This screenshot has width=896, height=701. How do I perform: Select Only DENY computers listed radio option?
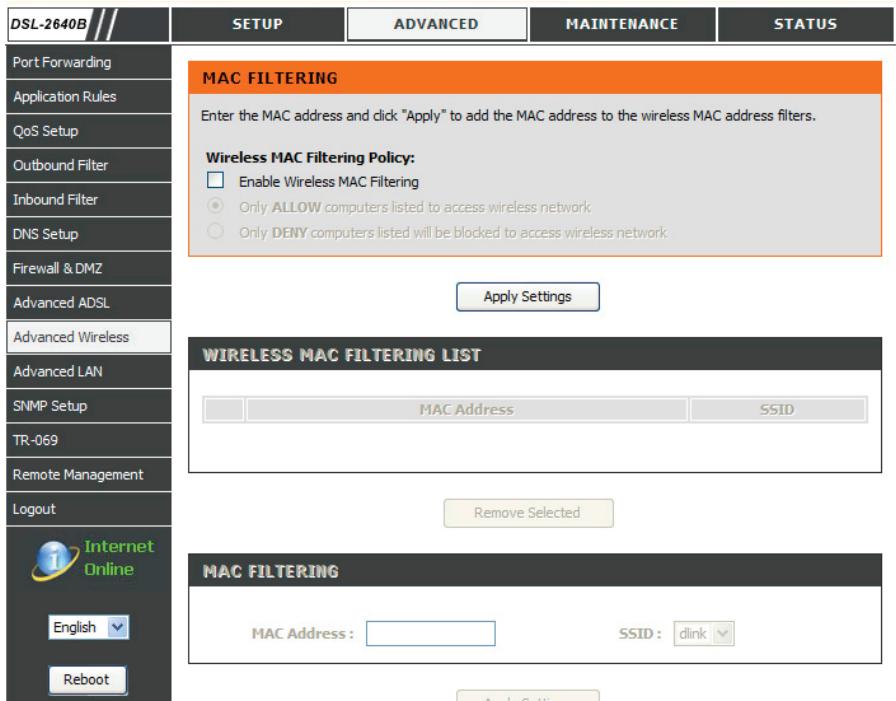(213, 232)
